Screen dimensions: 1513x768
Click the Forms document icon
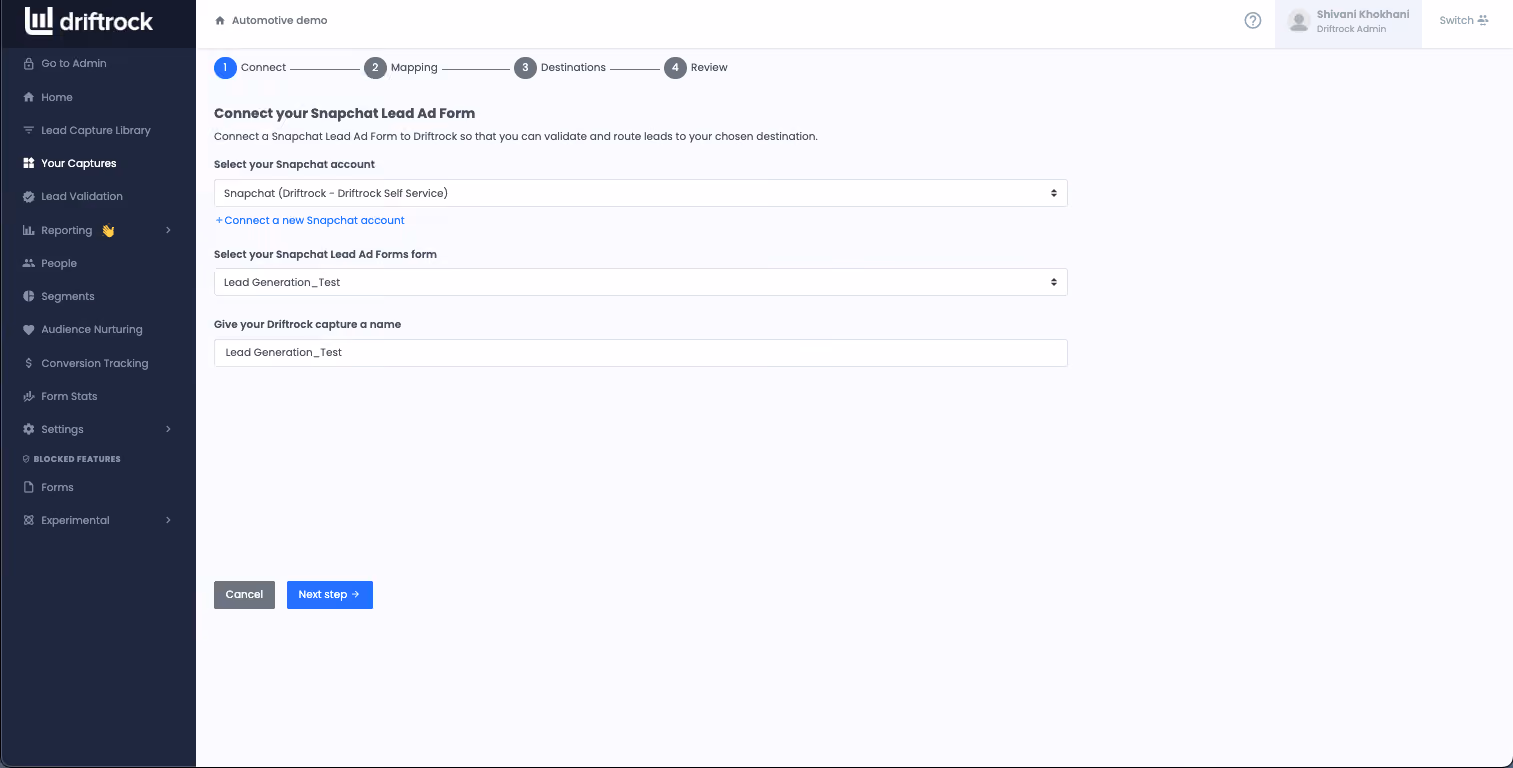[28, 487]
